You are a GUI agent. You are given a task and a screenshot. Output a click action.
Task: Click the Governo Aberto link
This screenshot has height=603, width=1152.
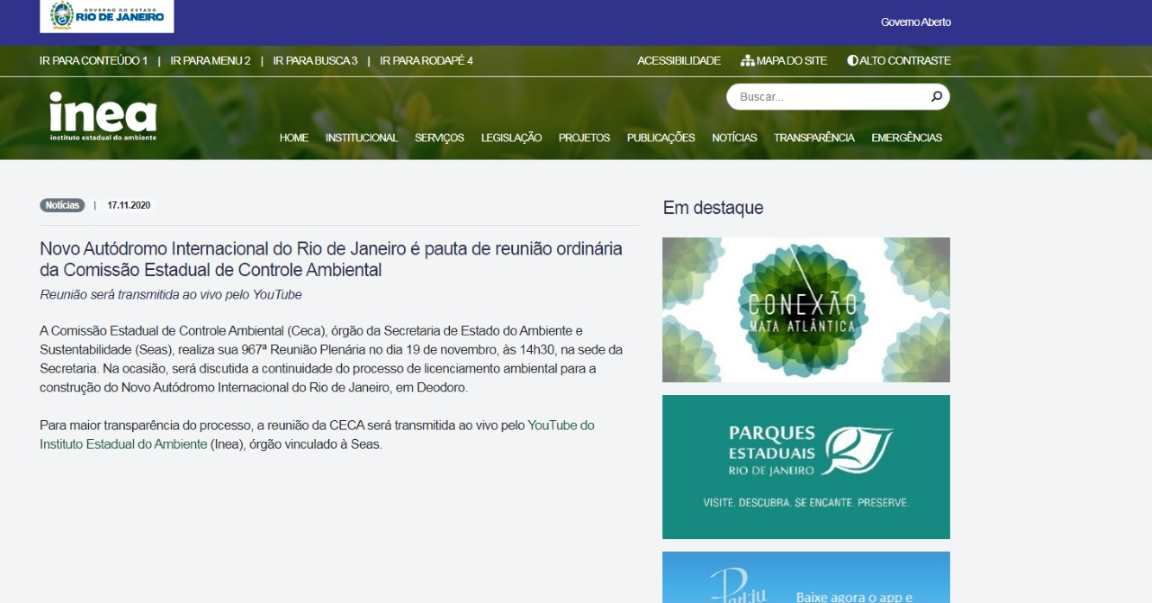pos(915,22)
